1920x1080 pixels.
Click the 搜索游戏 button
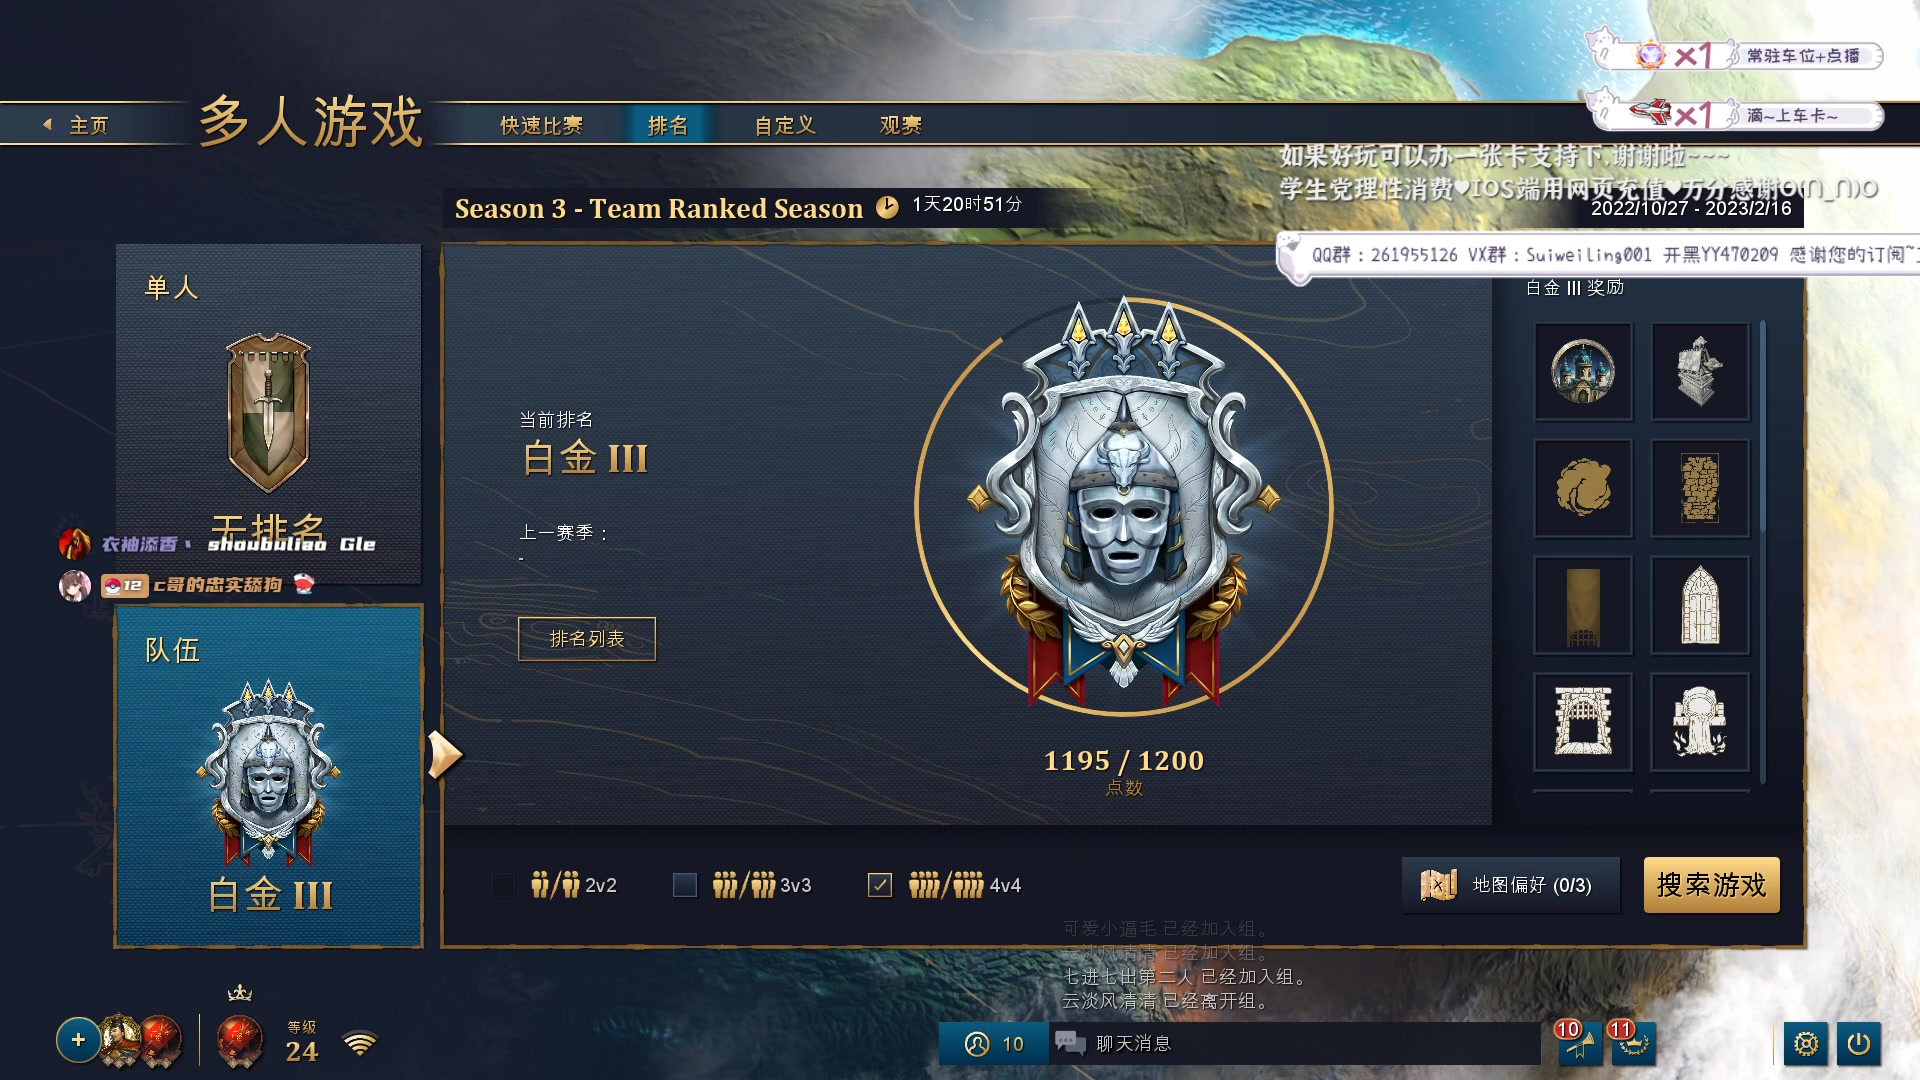tap(1711, 885)
